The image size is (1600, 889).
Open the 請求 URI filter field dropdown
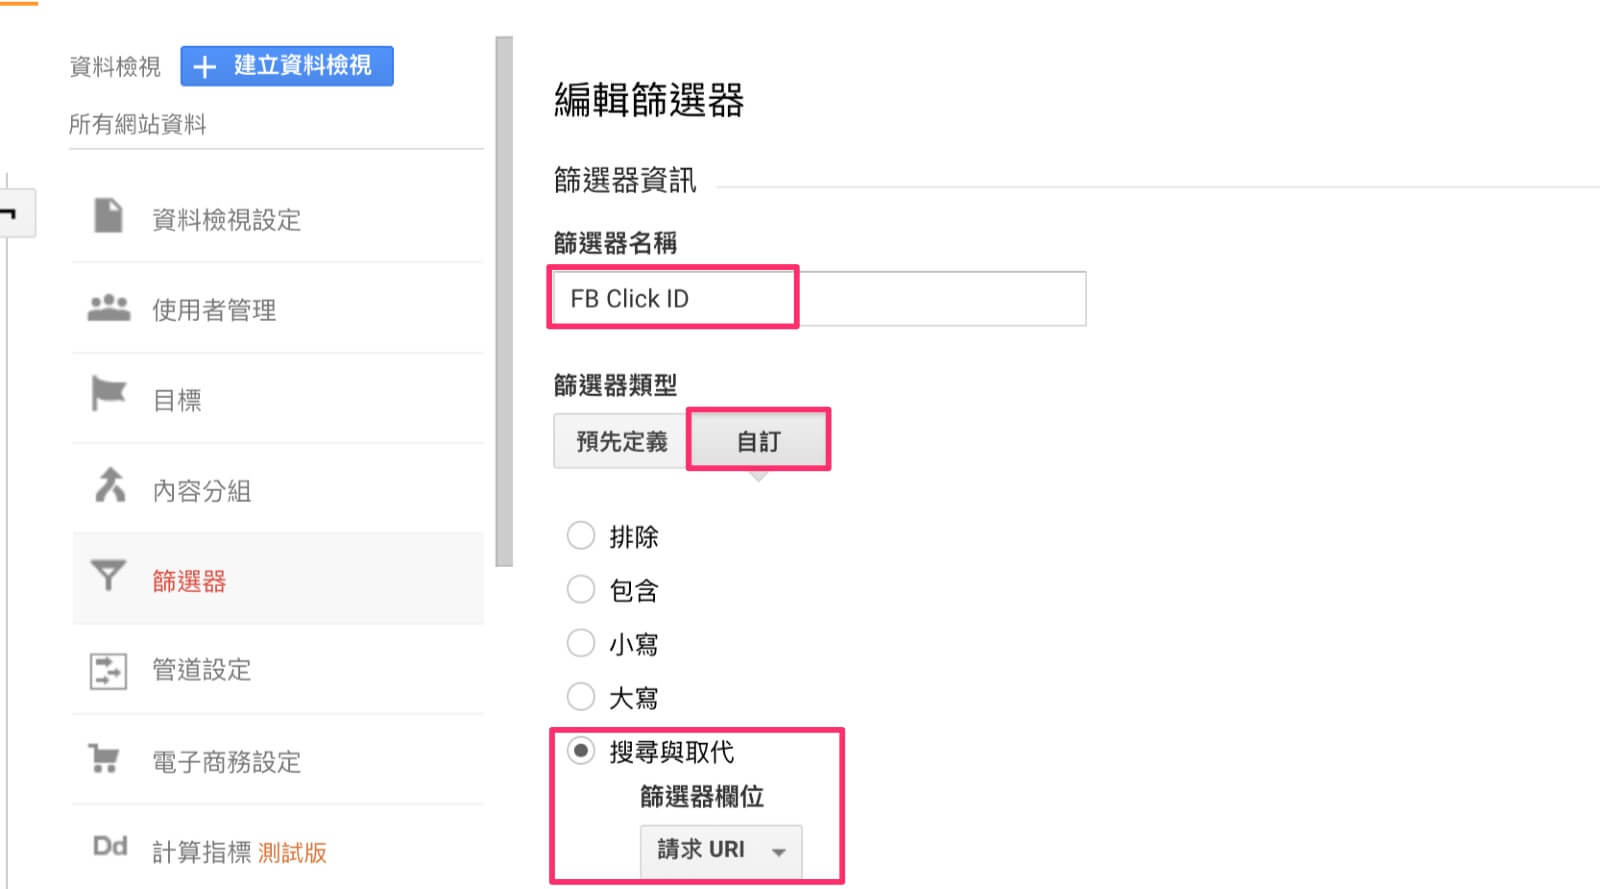pos(720,850)
